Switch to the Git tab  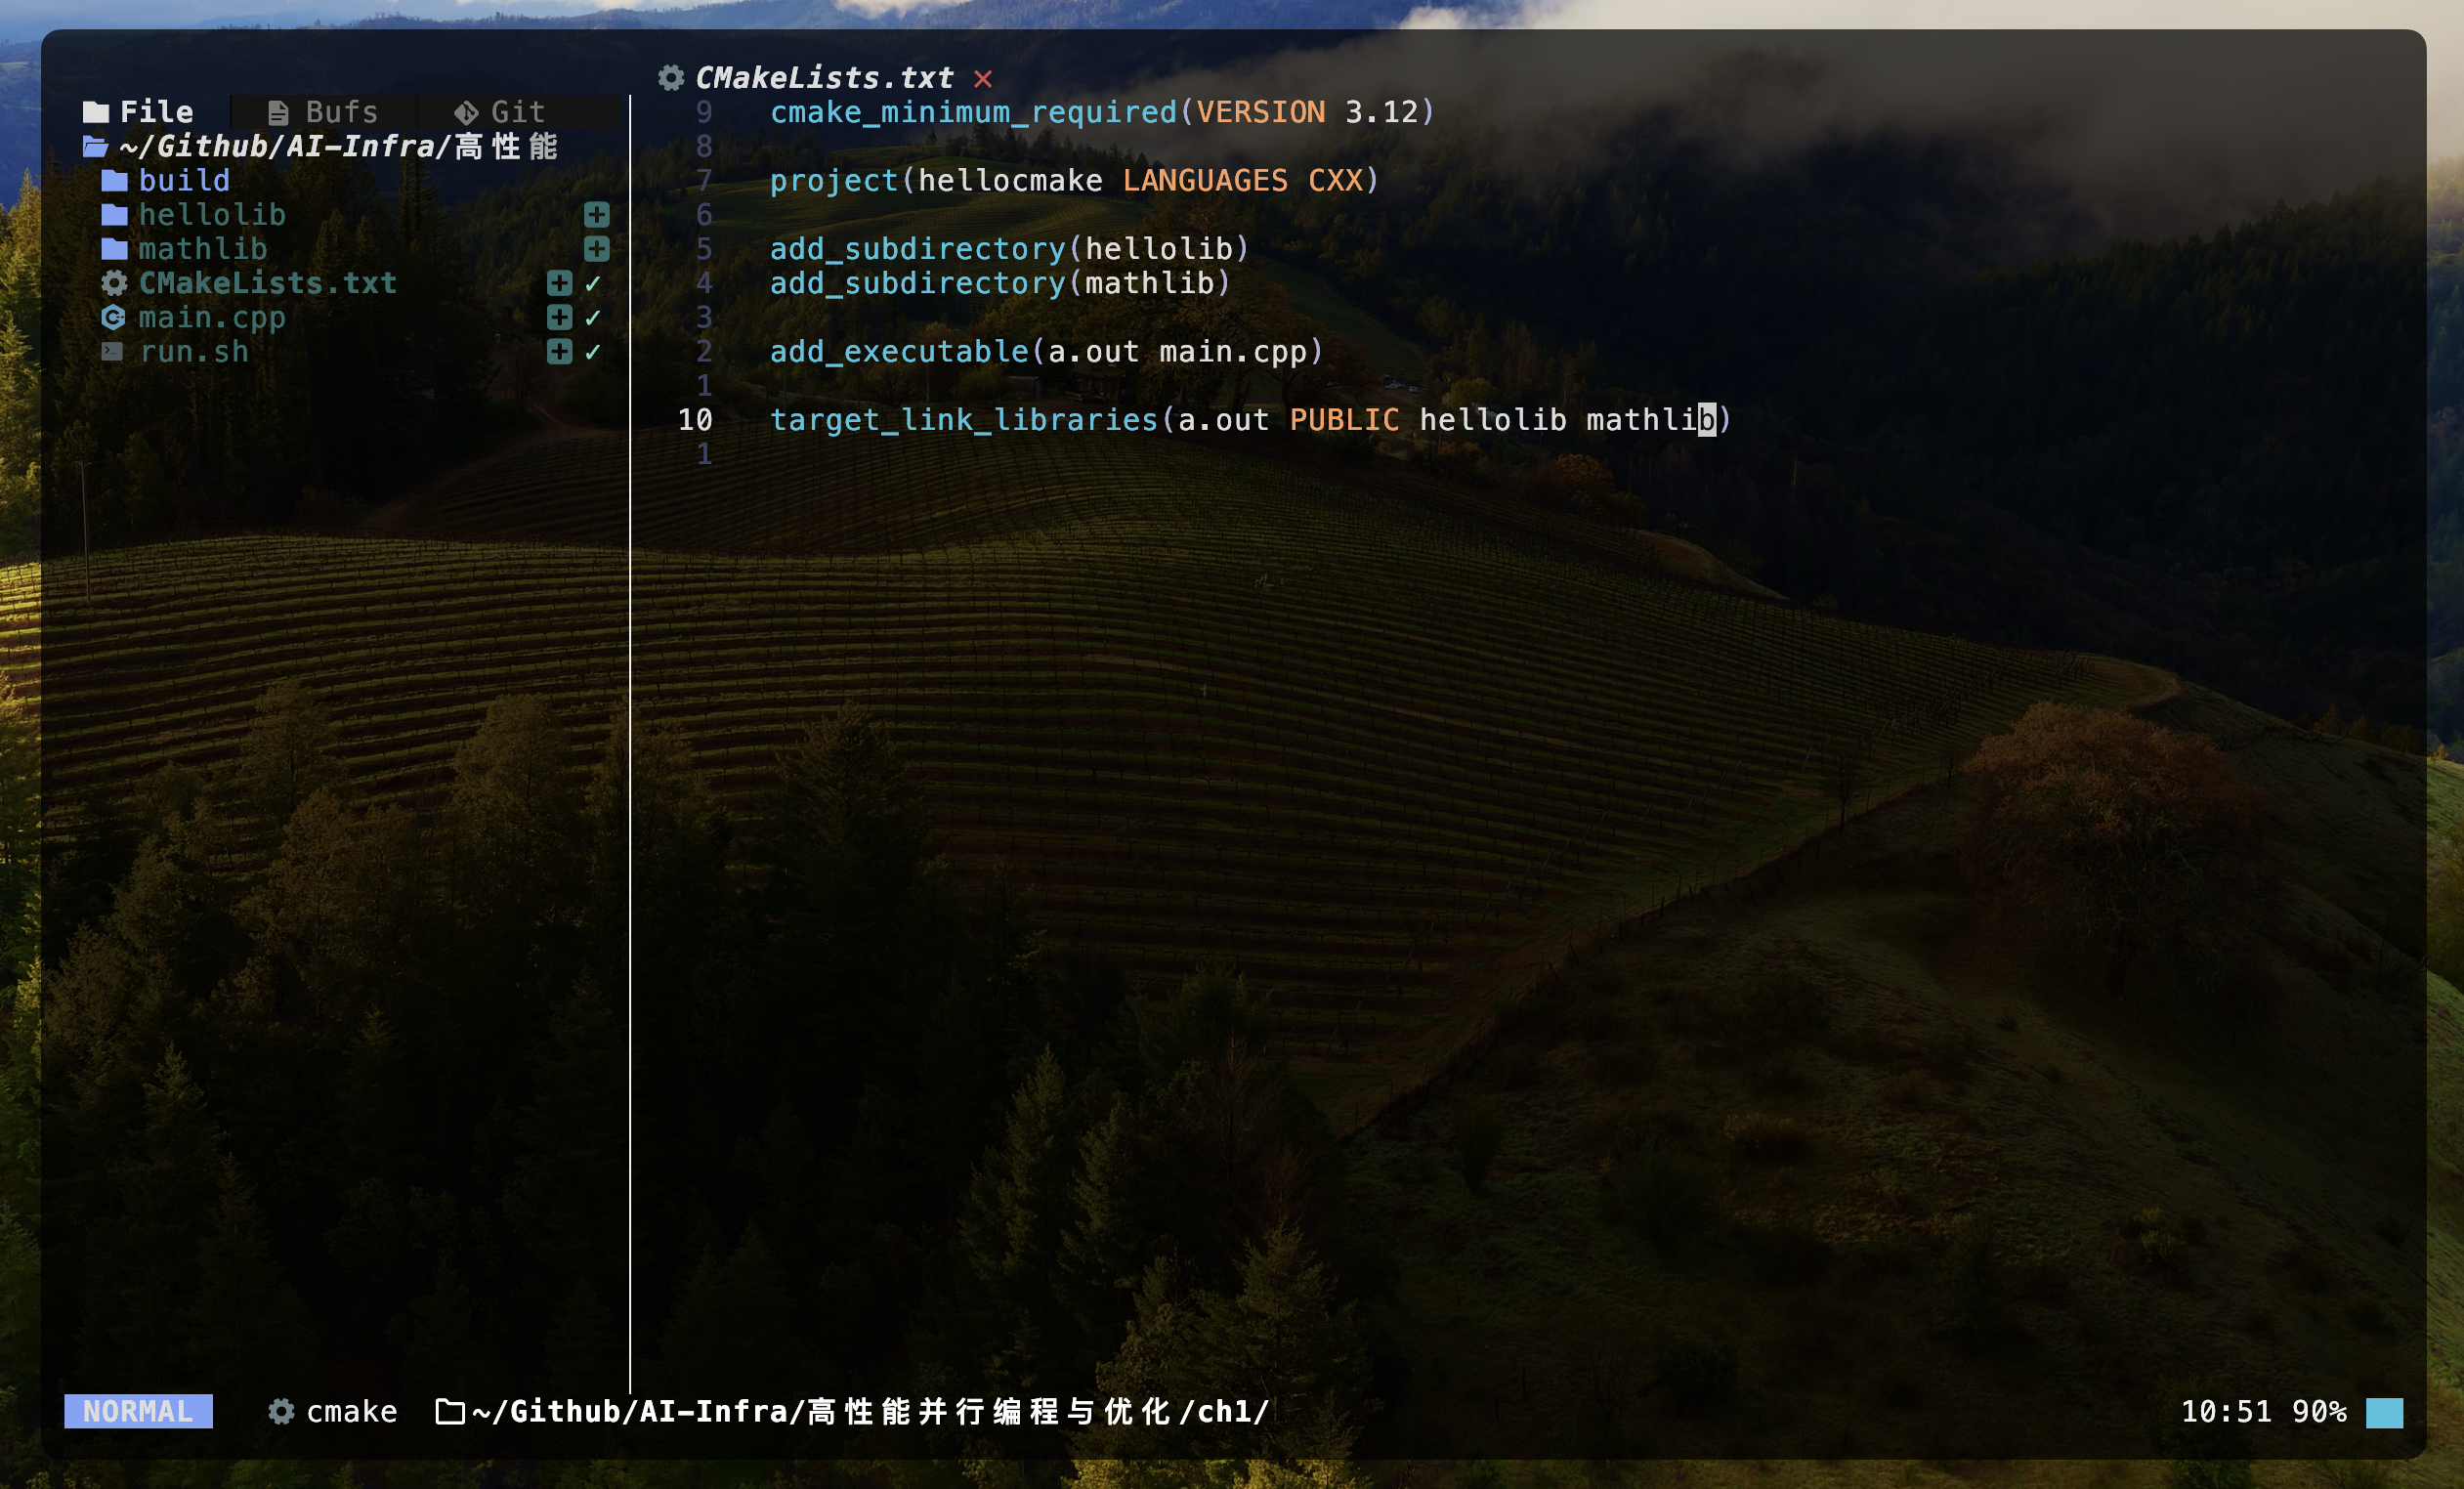pyautogui.click(x=500, y=112)
